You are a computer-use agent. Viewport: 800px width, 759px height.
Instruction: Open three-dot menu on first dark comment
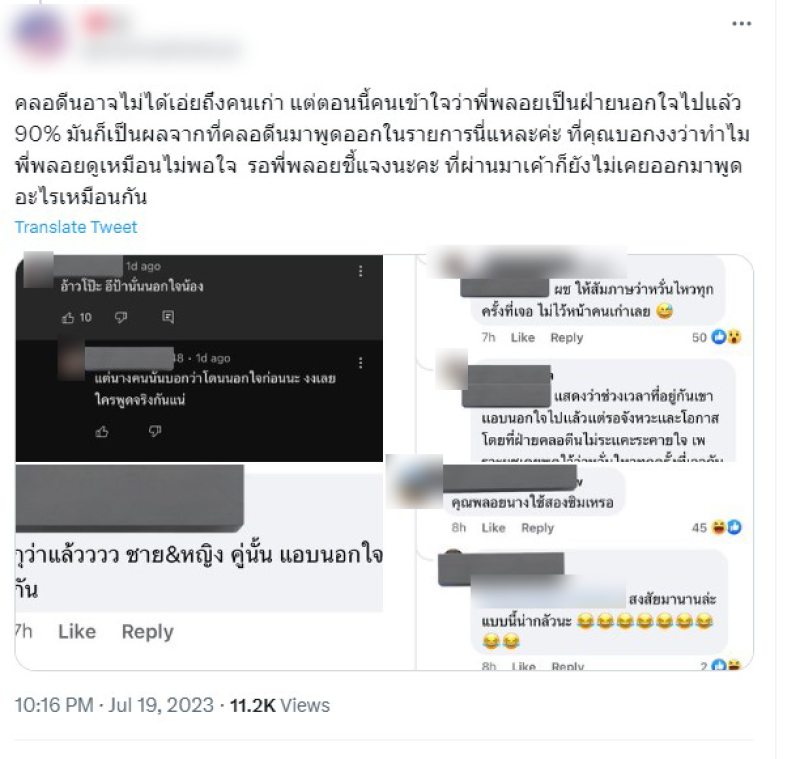361,271
